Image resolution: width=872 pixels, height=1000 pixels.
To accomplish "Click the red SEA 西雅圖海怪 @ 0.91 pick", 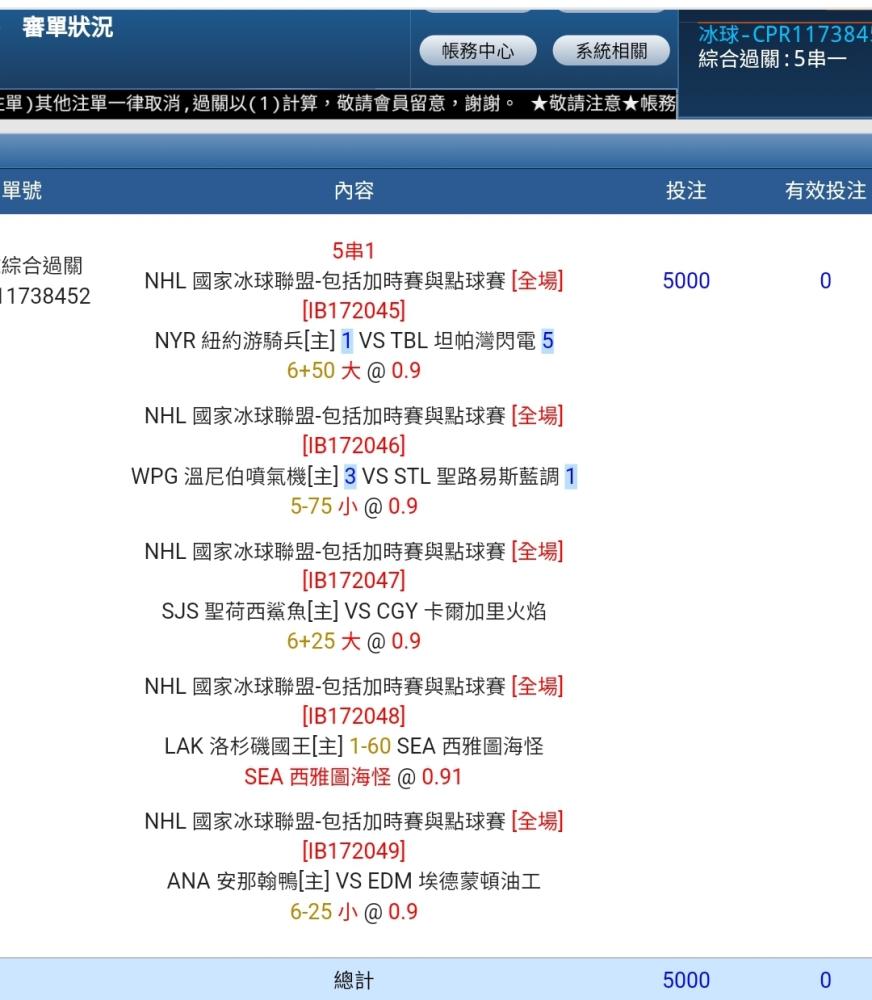I will 353,777.
